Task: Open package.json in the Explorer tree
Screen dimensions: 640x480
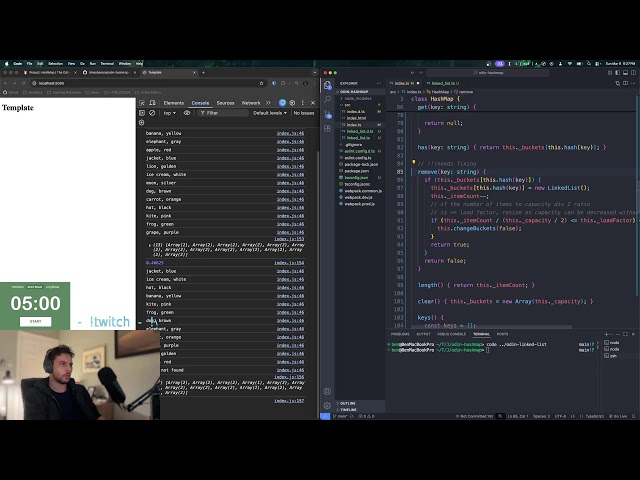Action: click(x=356, y=171)
